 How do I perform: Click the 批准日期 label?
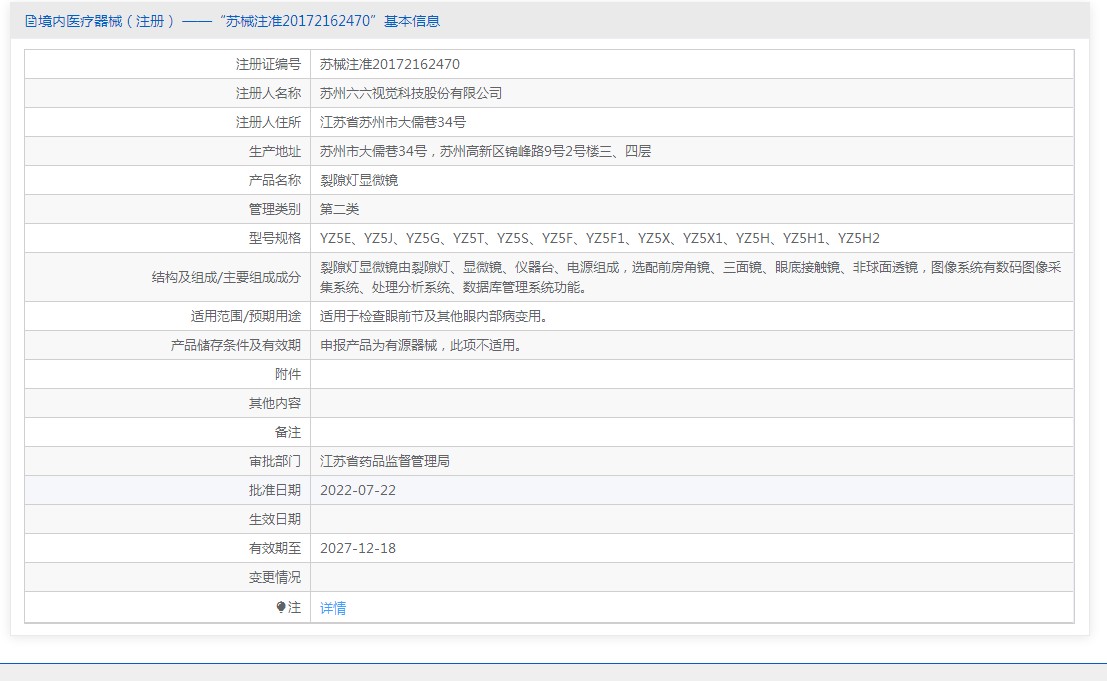(275, 490)
